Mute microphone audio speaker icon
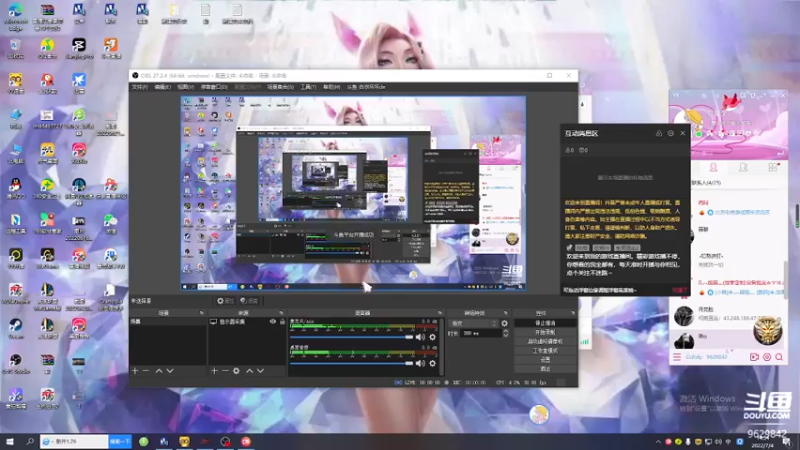 (420, 337)
